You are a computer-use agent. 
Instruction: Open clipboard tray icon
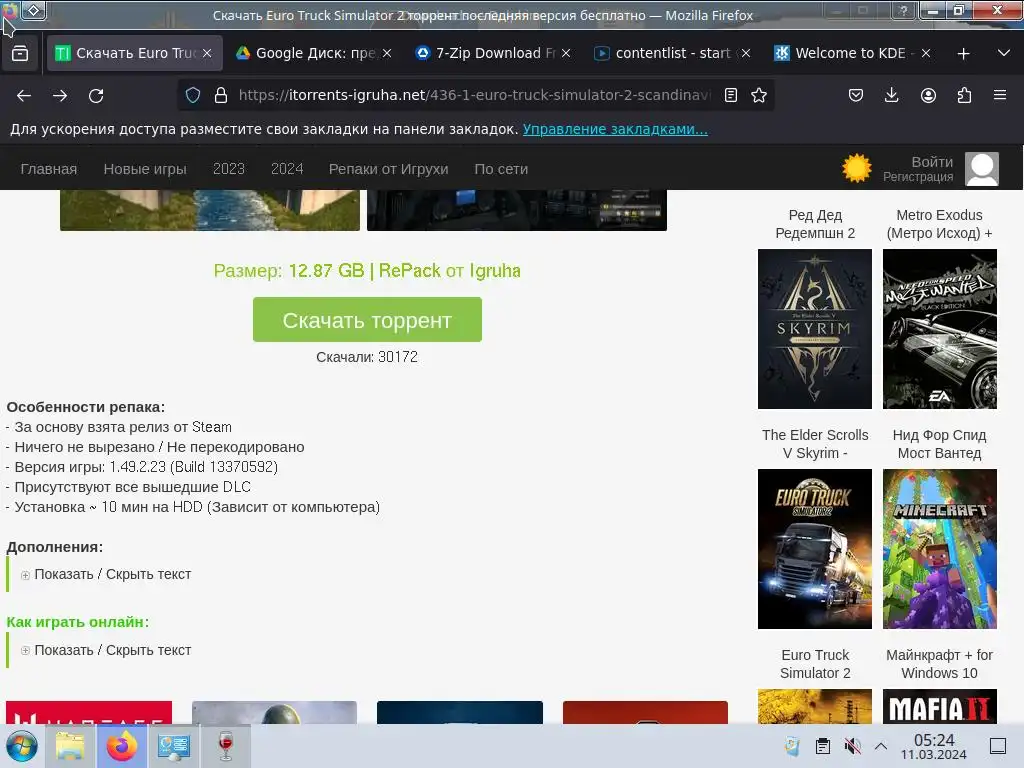pos(823,746)
